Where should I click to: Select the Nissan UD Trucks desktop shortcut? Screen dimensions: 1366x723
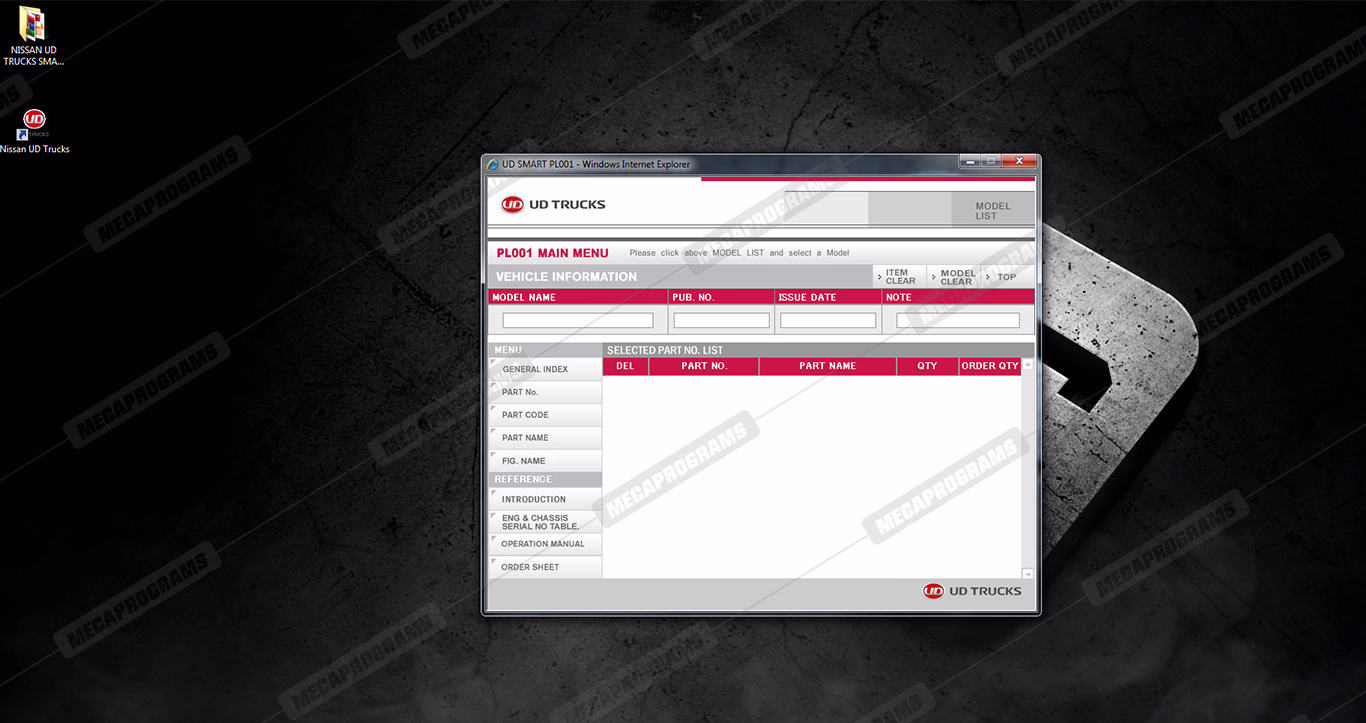click(35, 132)
